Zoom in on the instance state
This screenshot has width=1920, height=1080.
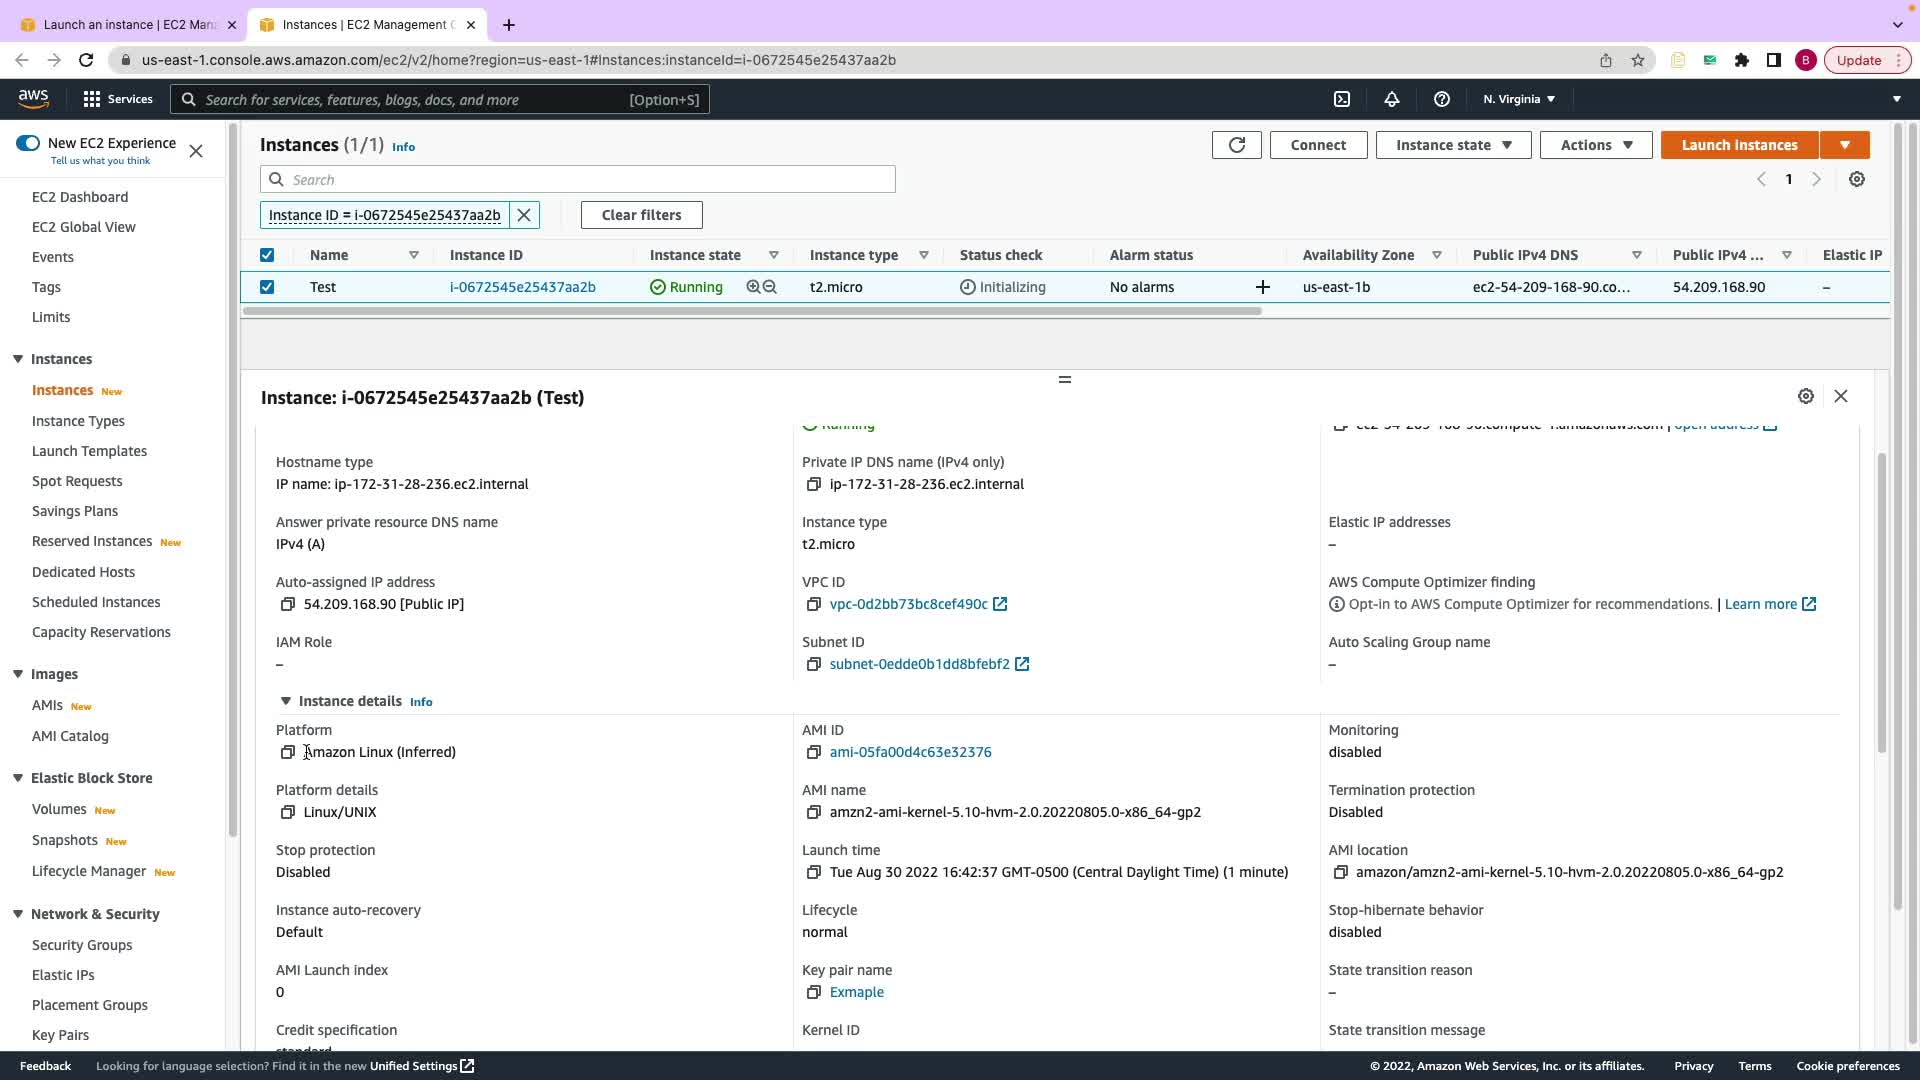click(x=753, y=287)
